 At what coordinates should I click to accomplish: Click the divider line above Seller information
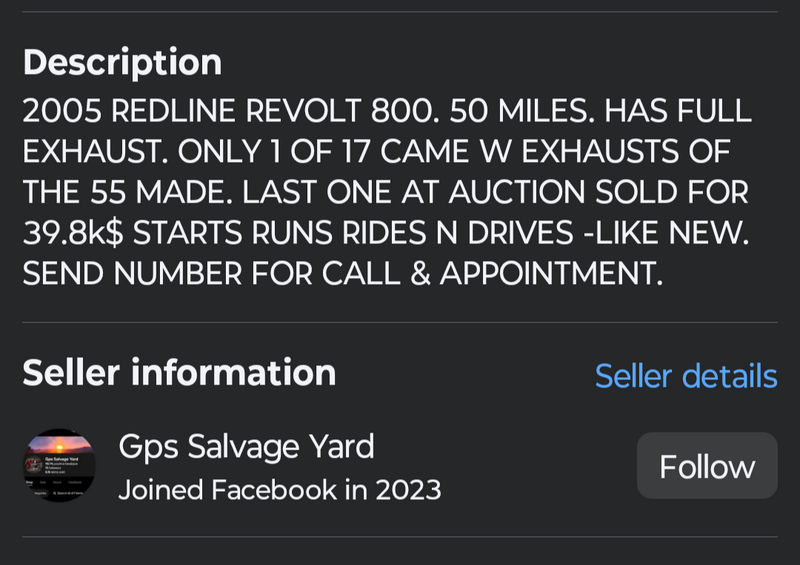(x=400, y=322)
